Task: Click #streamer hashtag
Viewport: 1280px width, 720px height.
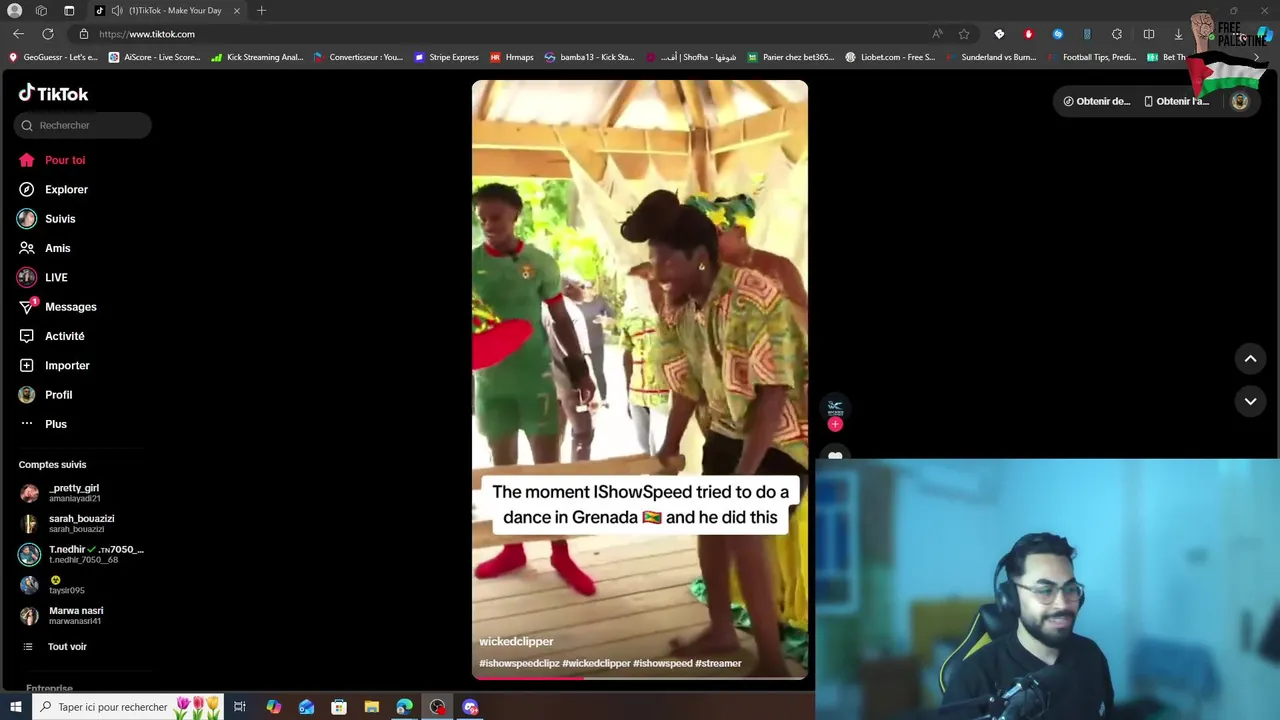Action: [x=718, y=663]
